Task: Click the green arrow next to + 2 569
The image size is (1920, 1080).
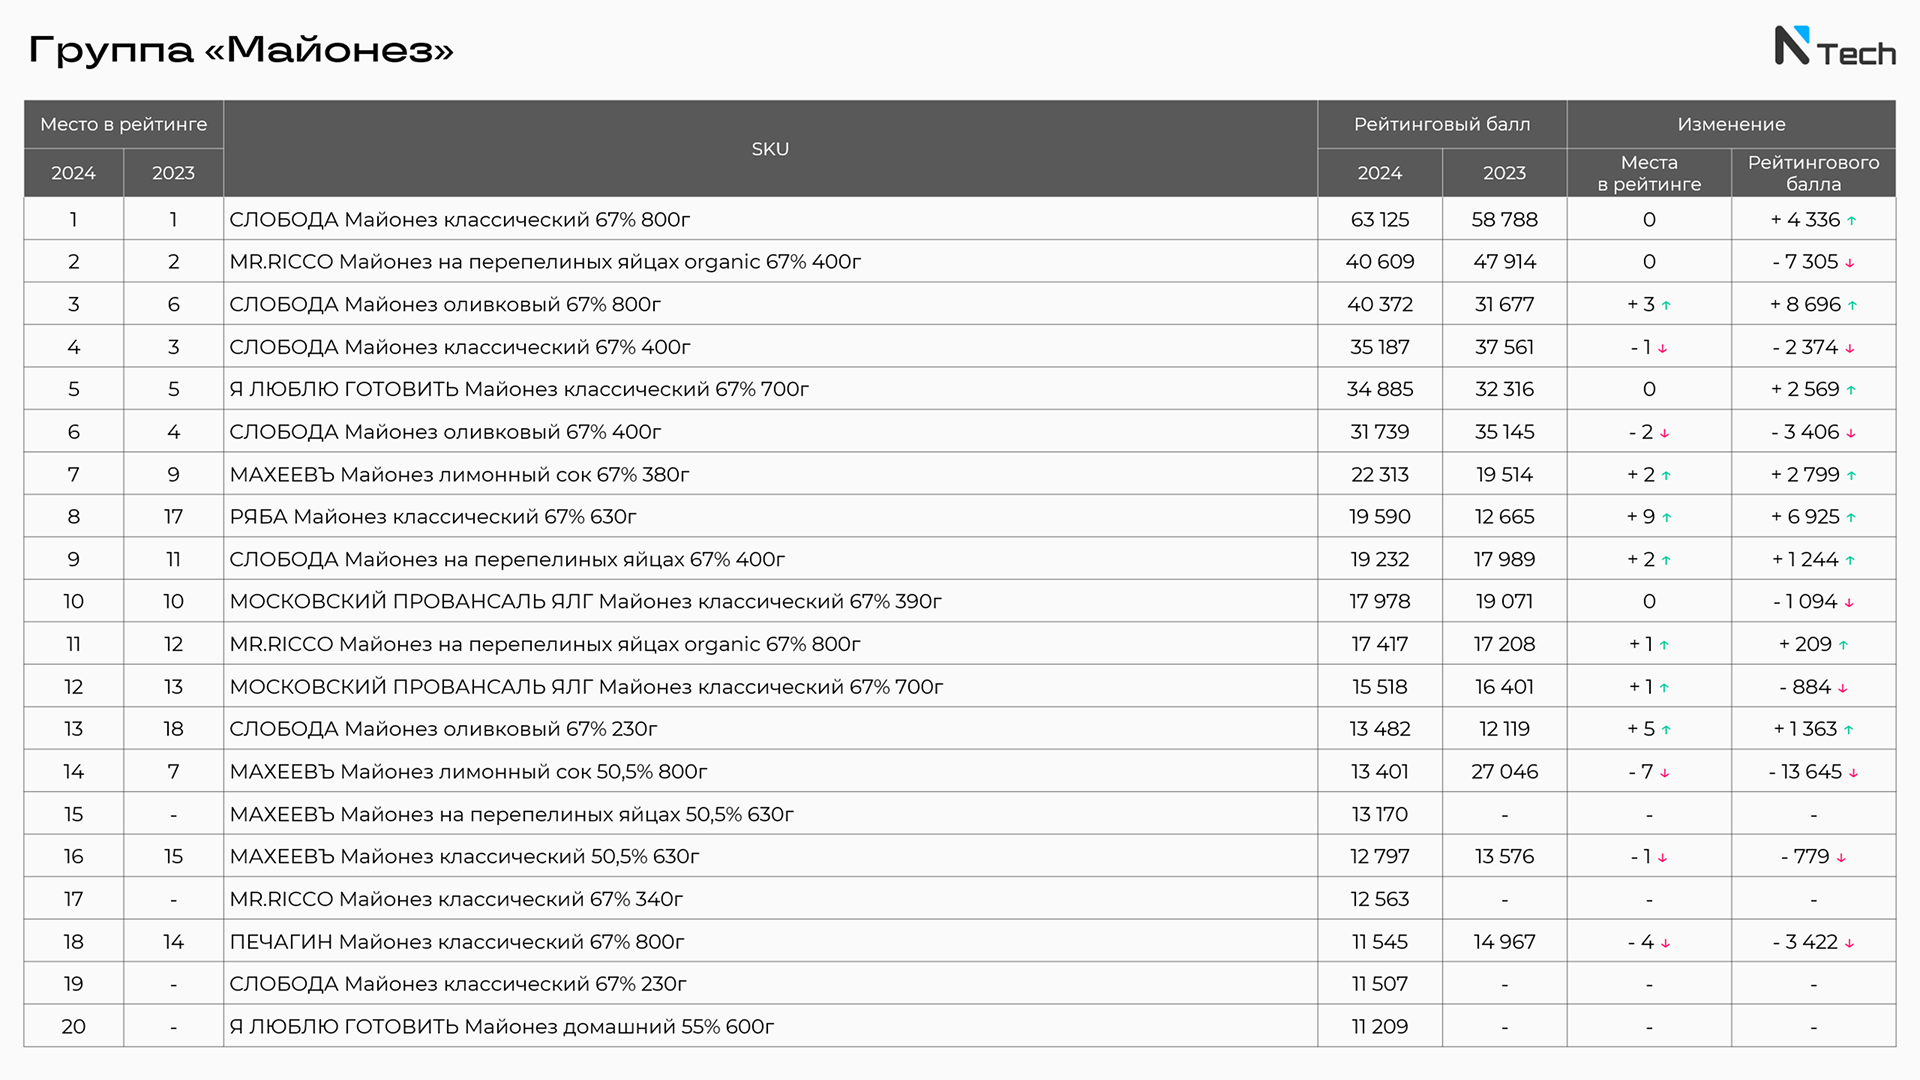Action: click(x=1851, y=391)
